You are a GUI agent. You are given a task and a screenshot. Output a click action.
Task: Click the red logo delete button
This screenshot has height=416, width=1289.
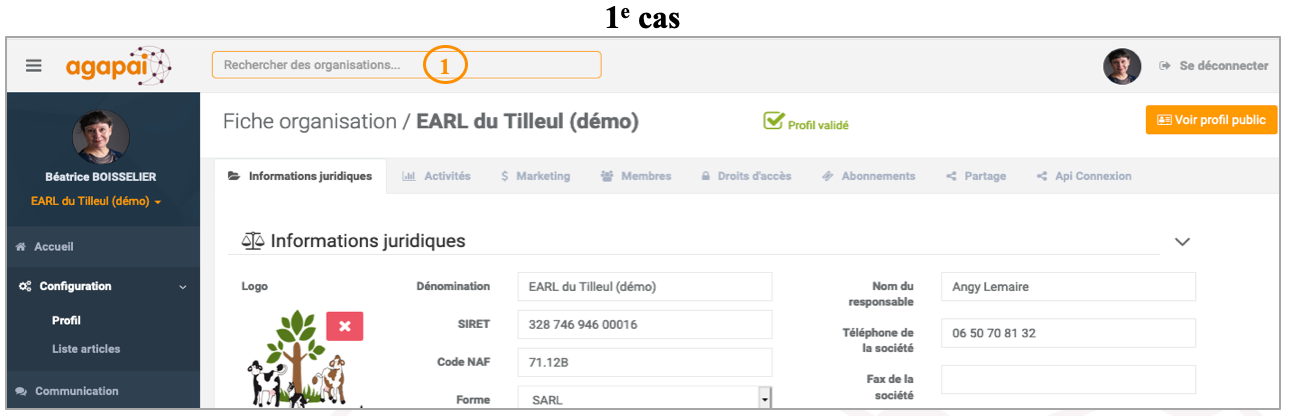point(344,326)
